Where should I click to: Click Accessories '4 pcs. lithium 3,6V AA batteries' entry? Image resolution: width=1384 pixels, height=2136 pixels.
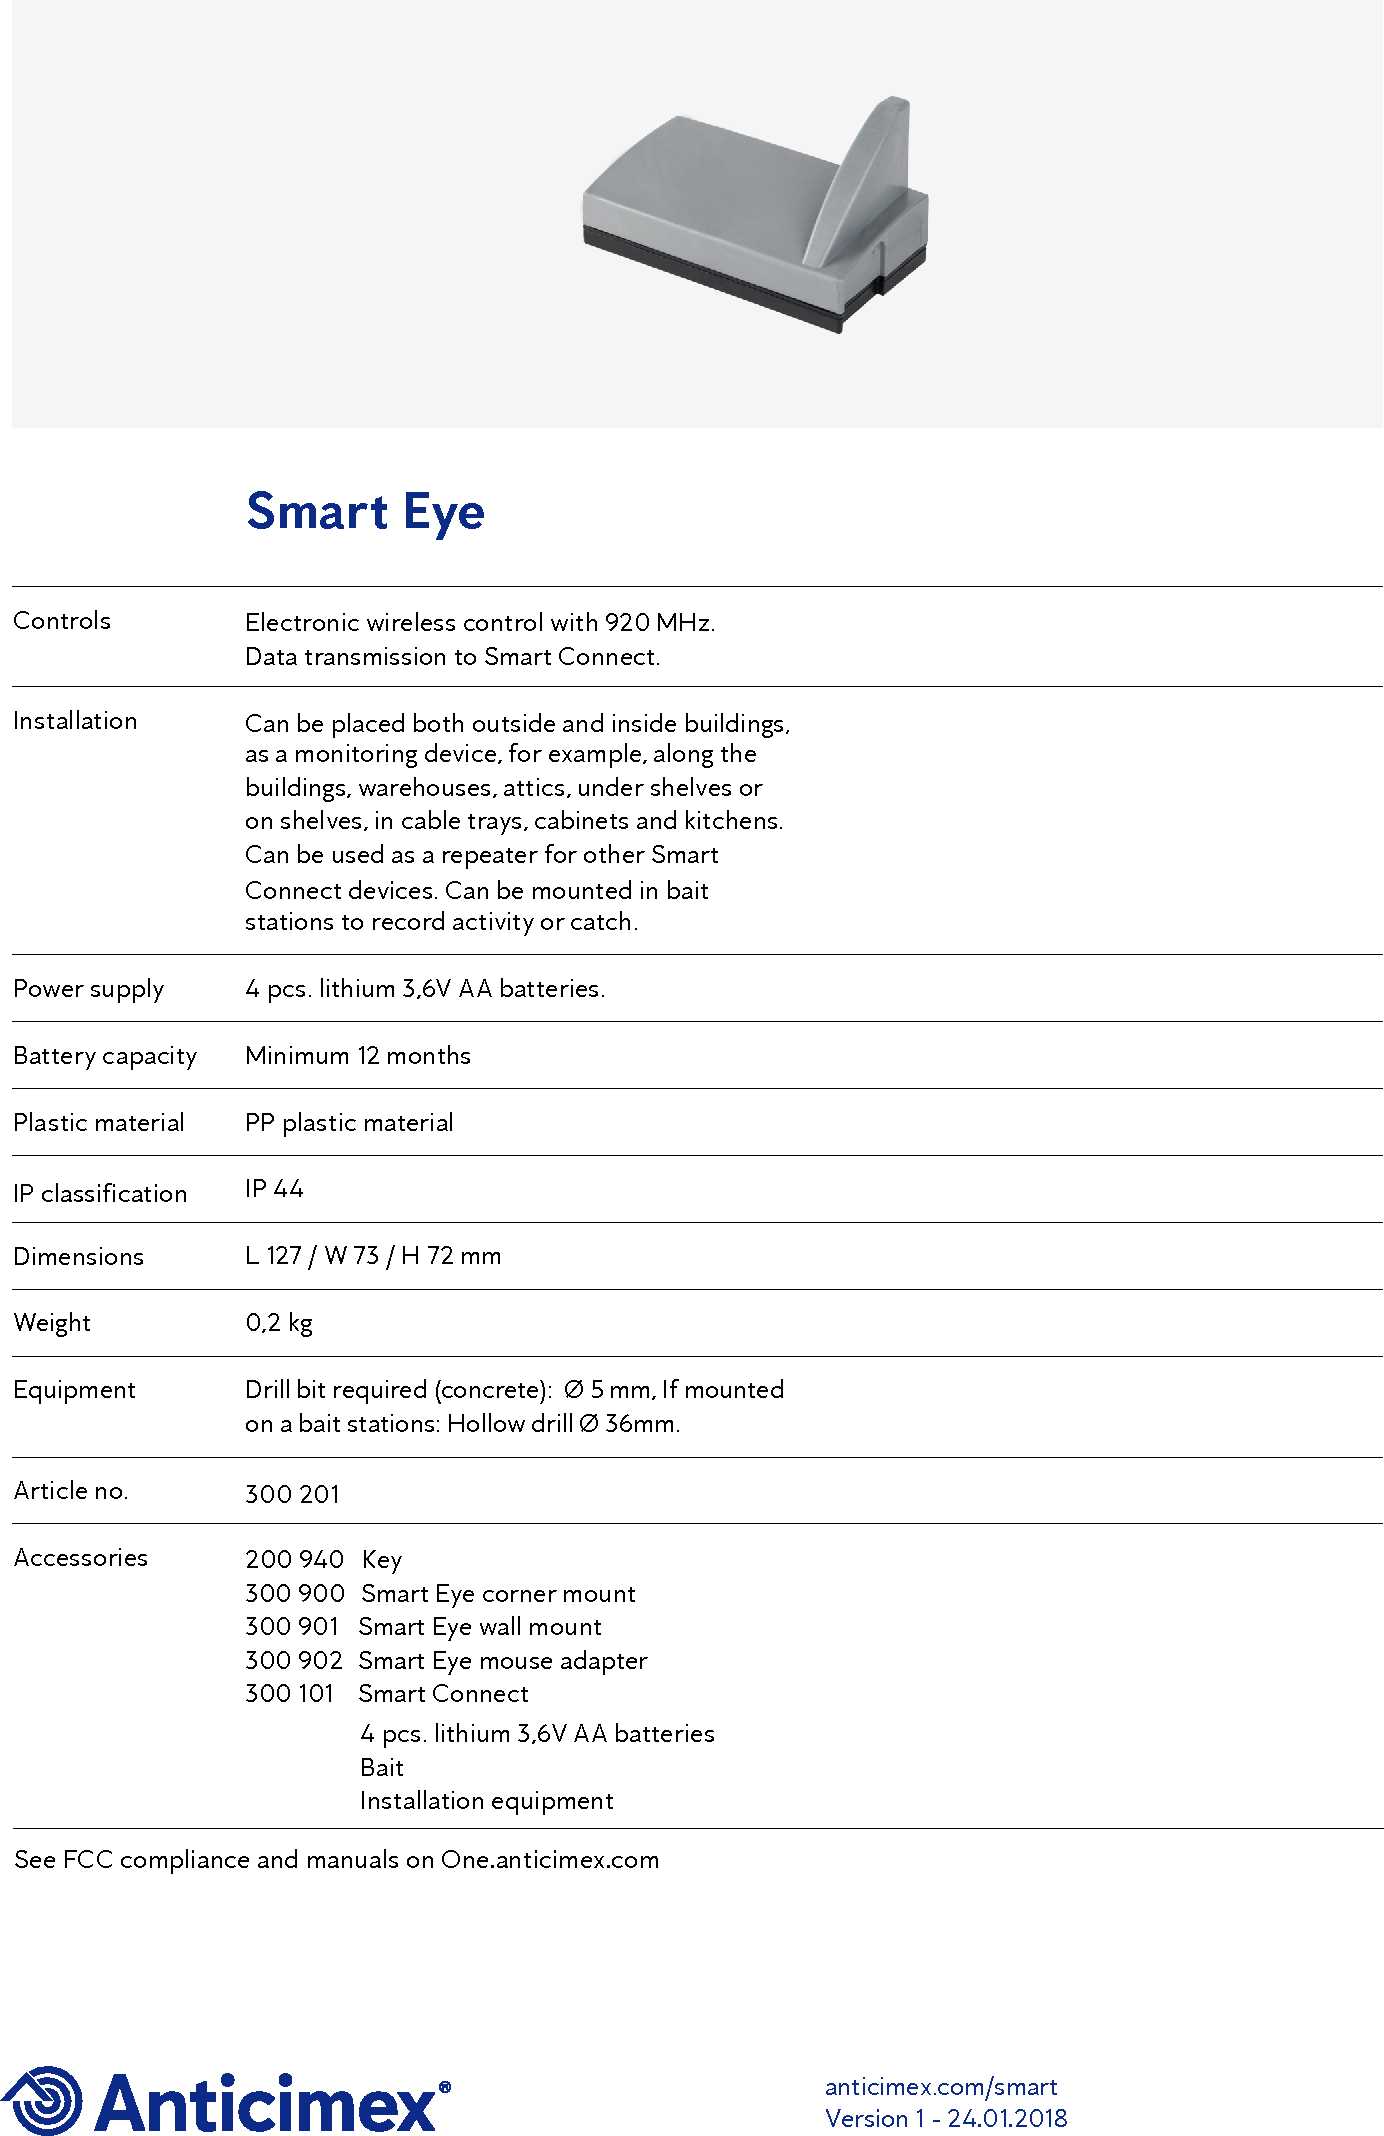[x=538, y=1733]
